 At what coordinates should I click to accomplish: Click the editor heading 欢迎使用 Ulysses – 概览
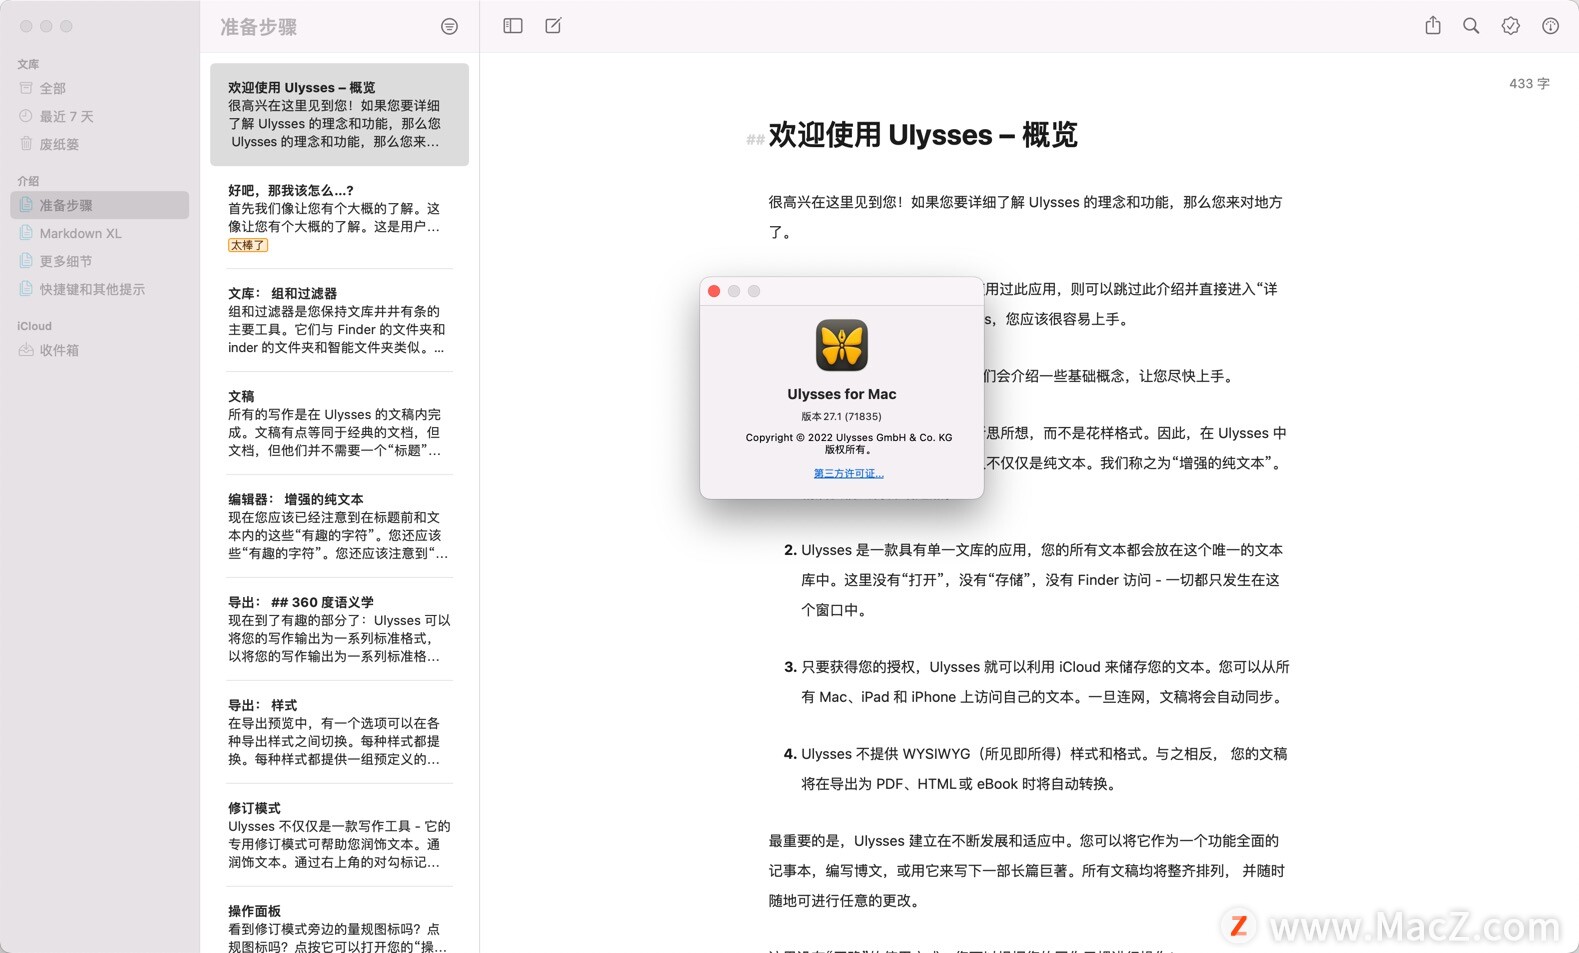coord(922,135)
